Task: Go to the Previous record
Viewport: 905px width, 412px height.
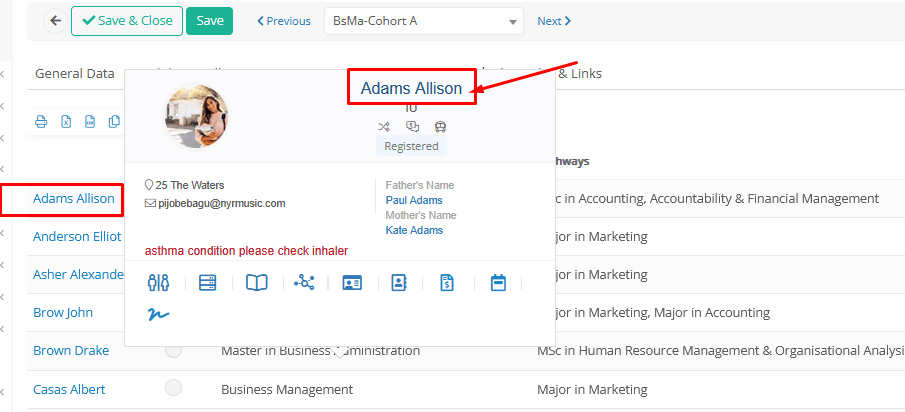Action: 284,21
